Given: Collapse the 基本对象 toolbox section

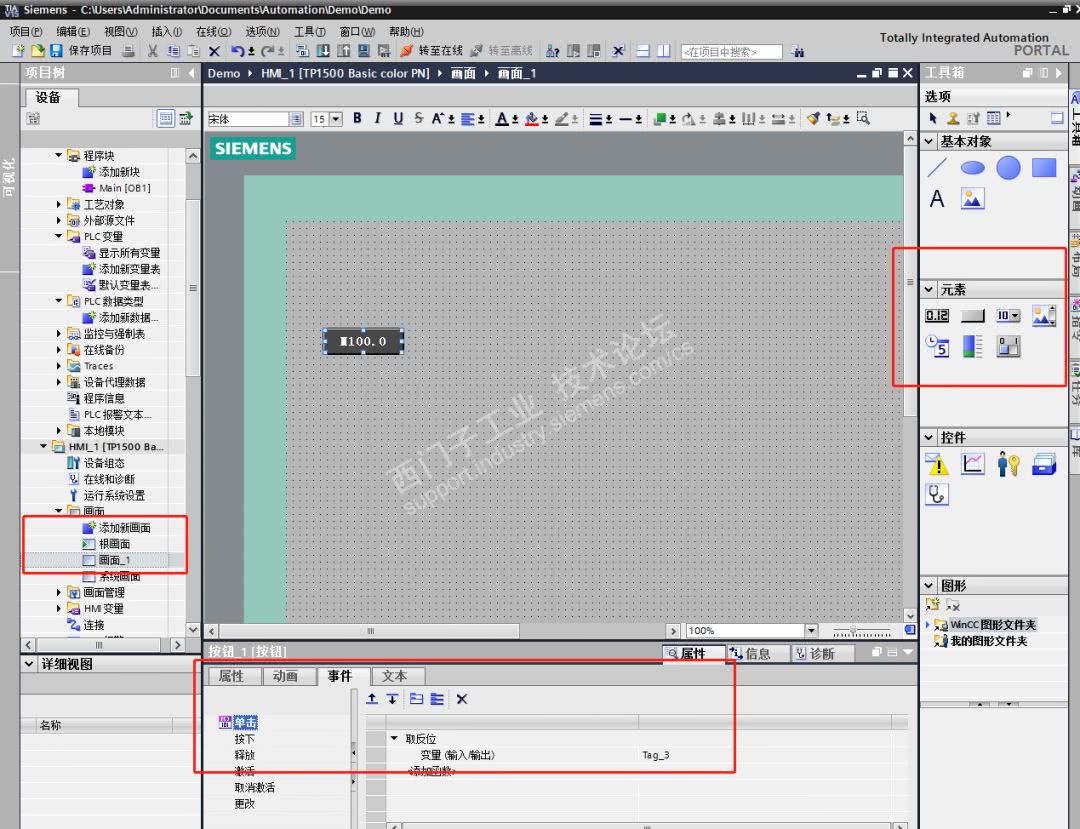Looking at the screenshot, I should tap(928, 141).
